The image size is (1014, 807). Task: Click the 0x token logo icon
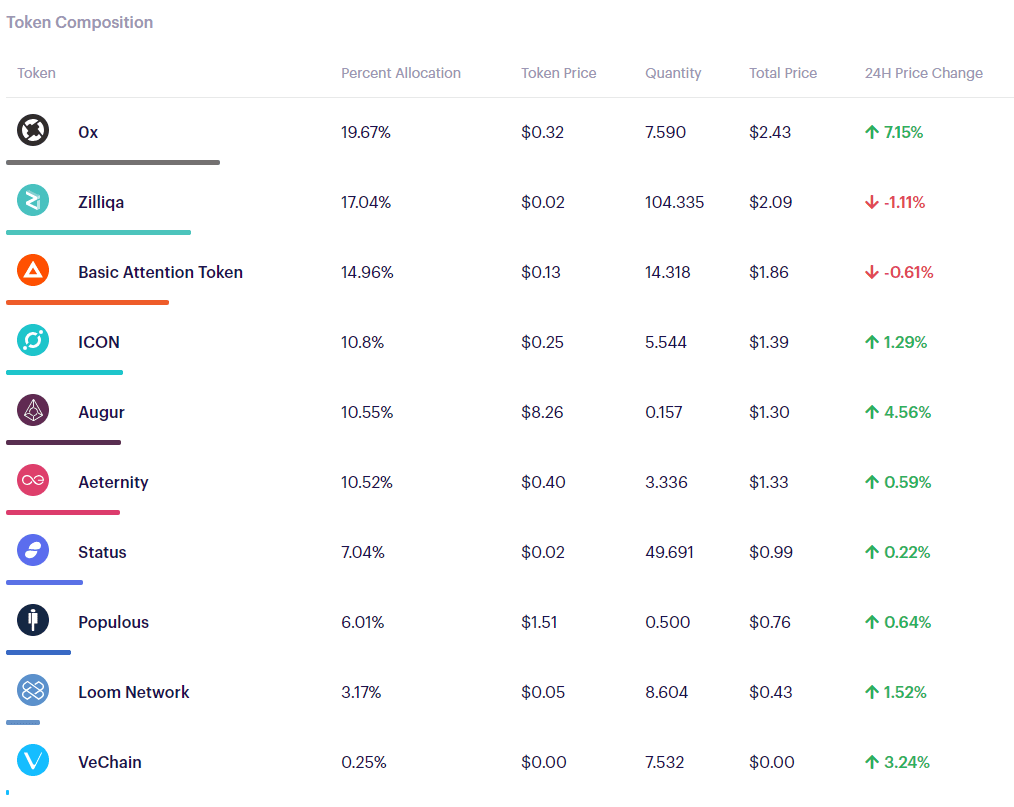click(x=33, y=130)
